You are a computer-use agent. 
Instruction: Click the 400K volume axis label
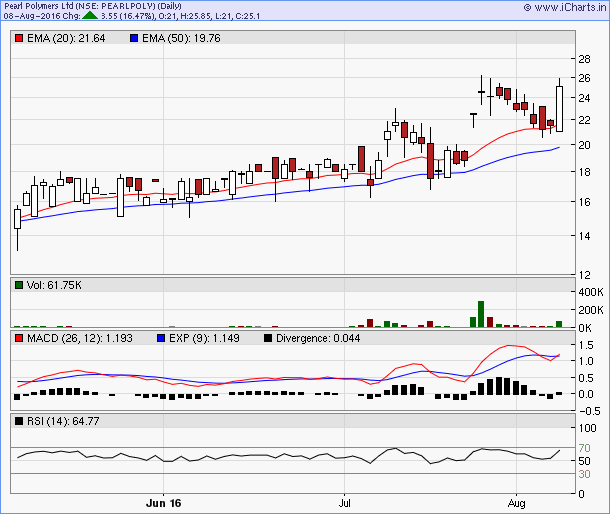tap(591, 292)
